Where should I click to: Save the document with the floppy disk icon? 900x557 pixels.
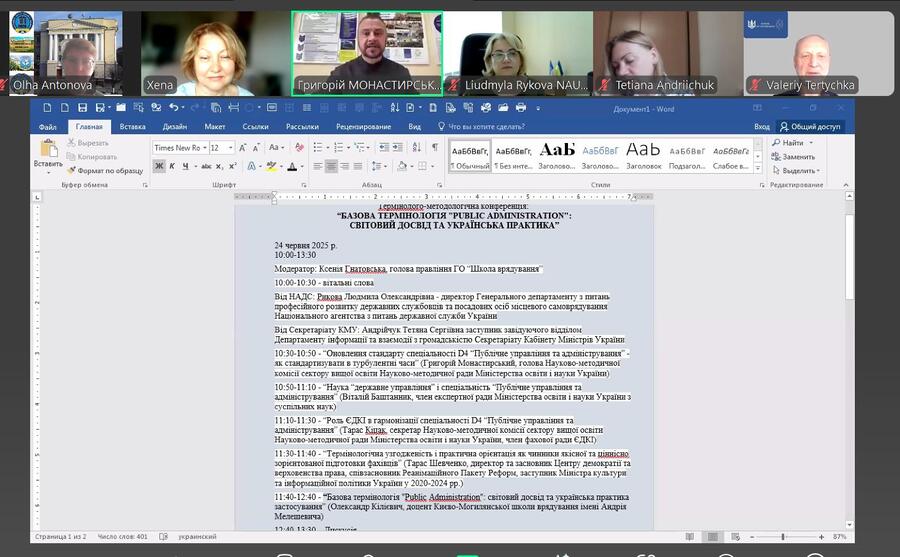coord(82,107)
